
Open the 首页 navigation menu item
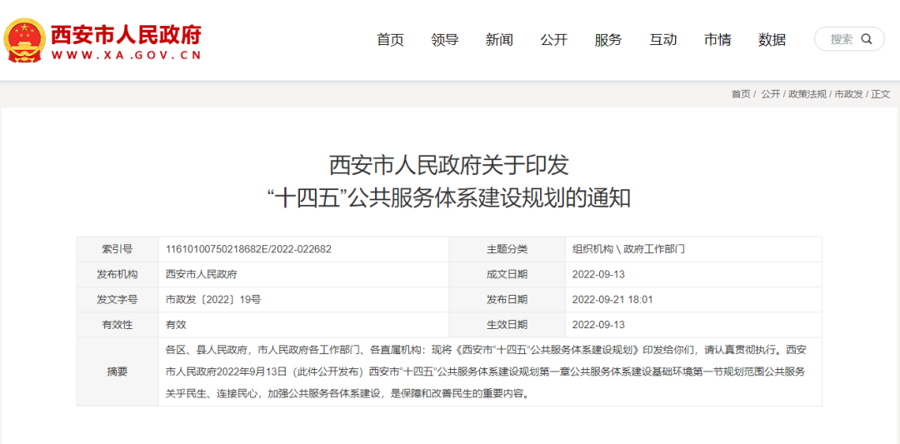(390, 40)
